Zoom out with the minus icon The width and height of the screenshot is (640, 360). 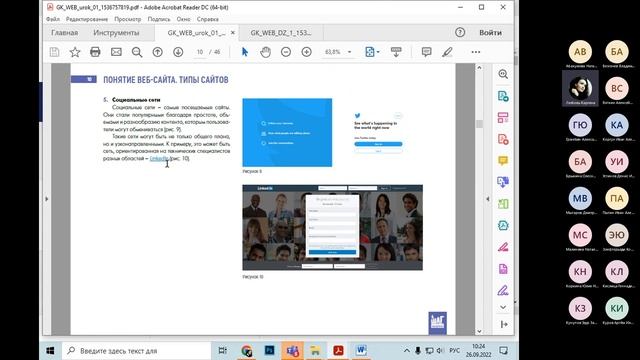[286, 52]
